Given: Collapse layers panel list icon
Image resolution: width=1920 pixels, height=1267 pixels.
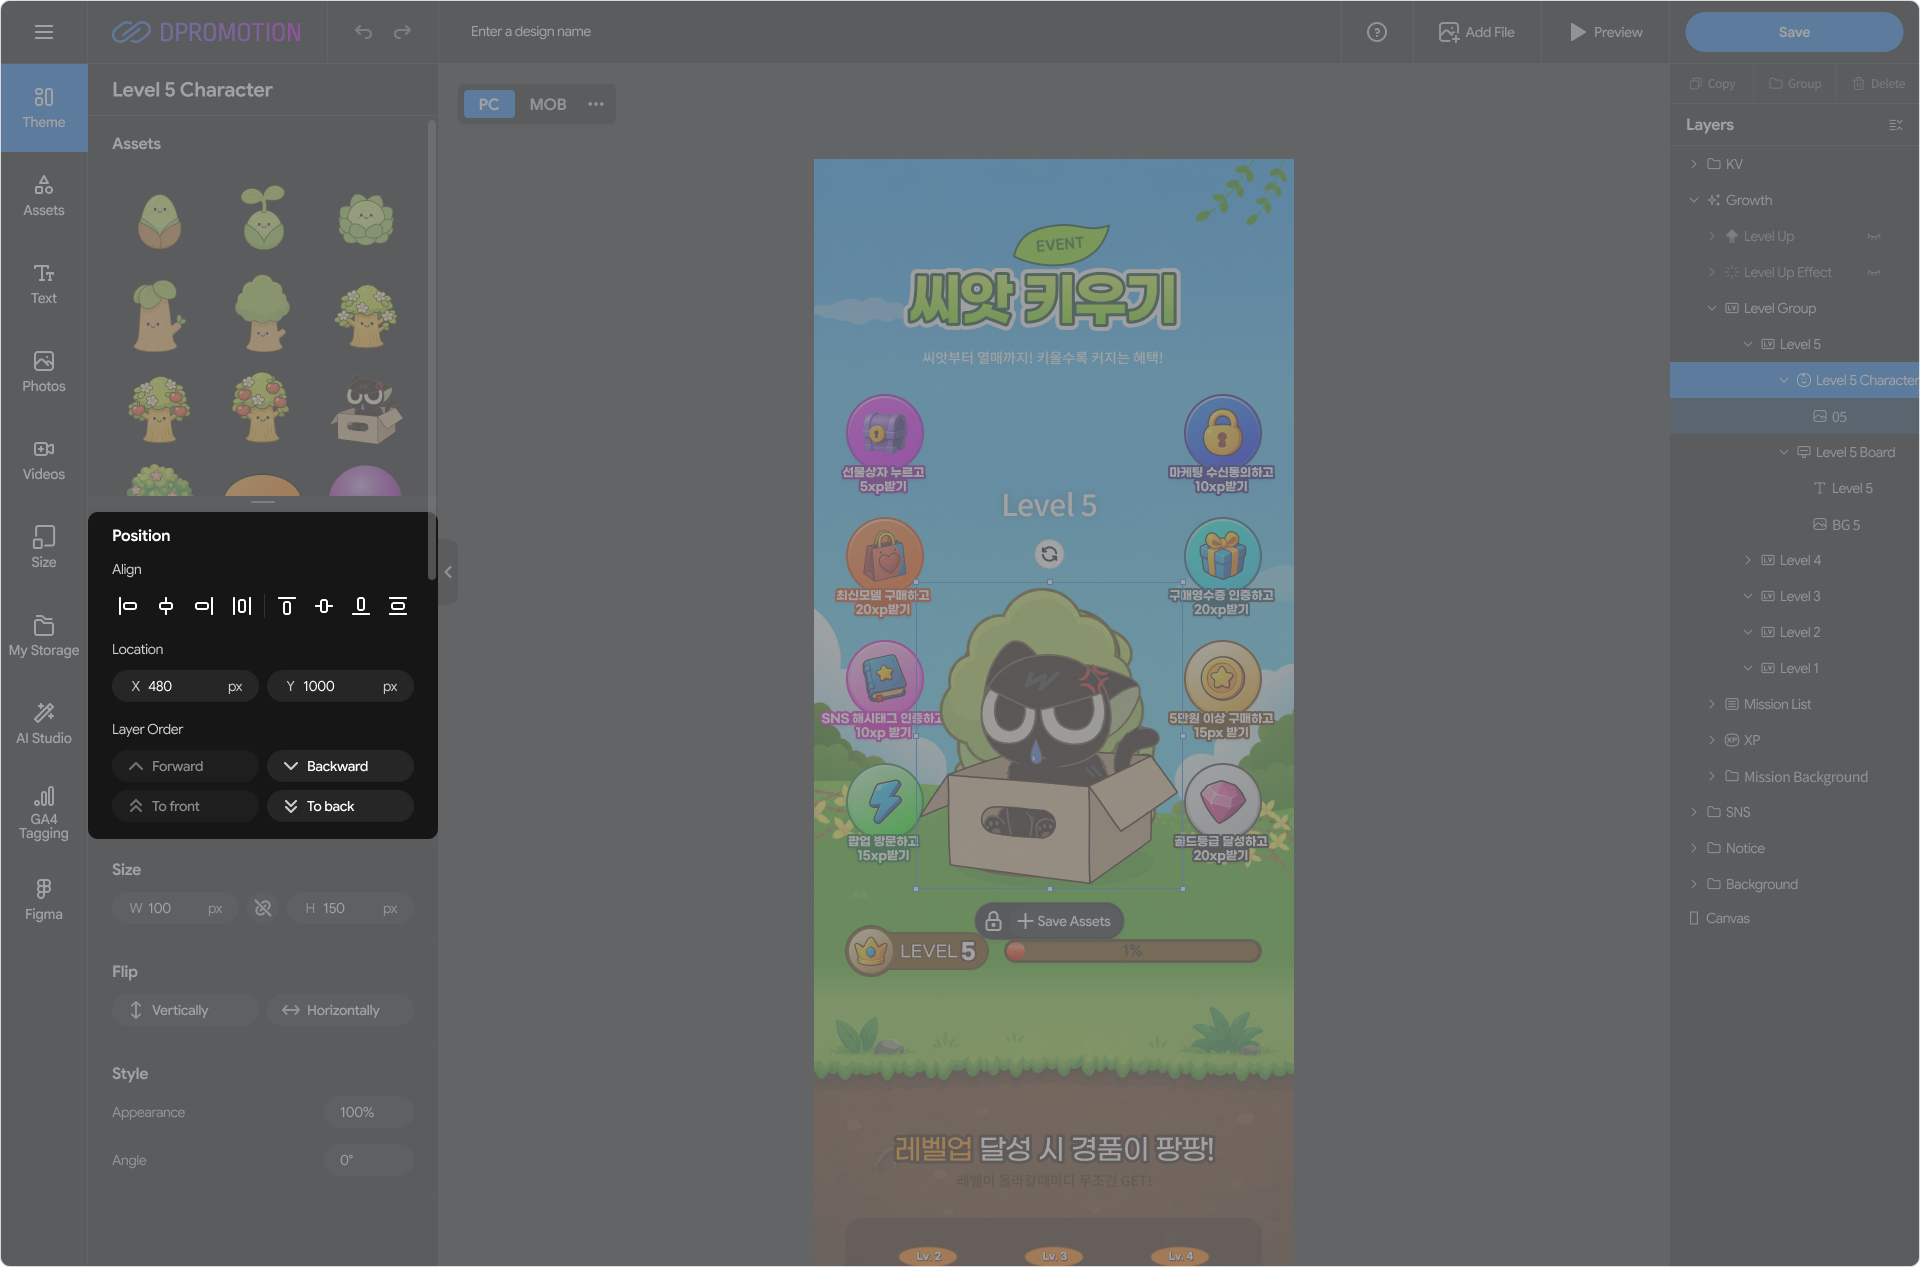Looking at the screenshot, I should [x=1895, y=125].
